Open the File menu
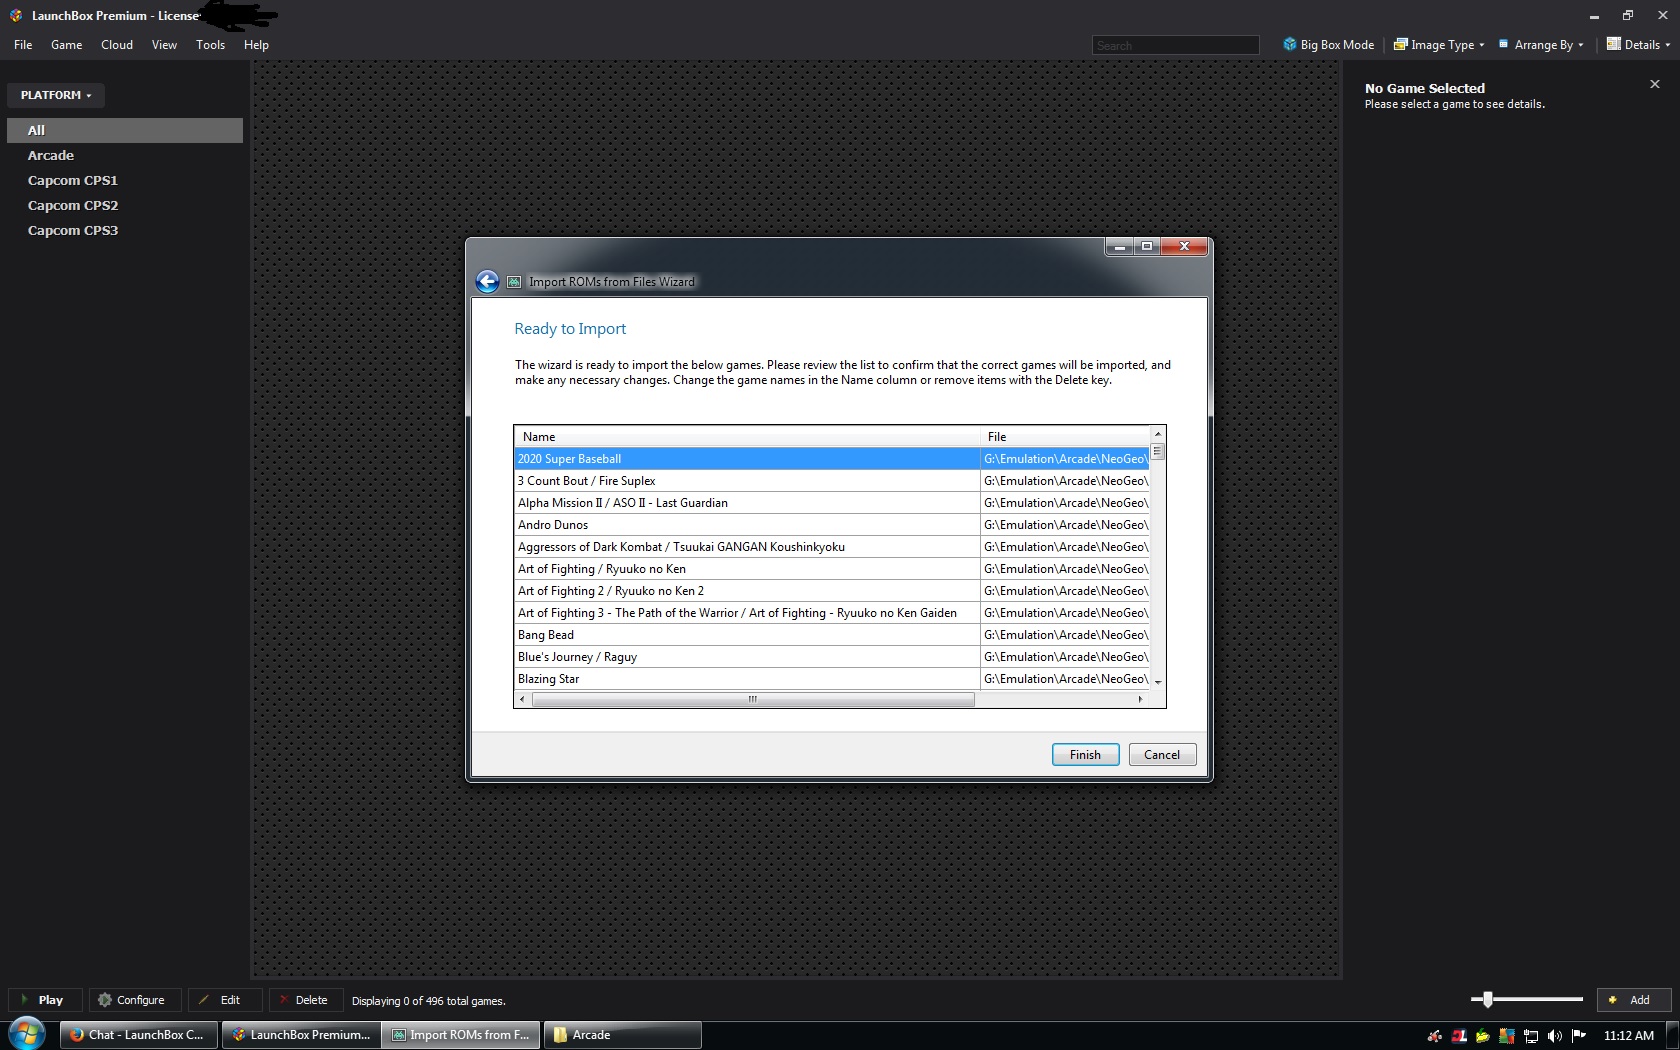The width and height of the screenshot is (1680, 1050). tap(23, 45)
